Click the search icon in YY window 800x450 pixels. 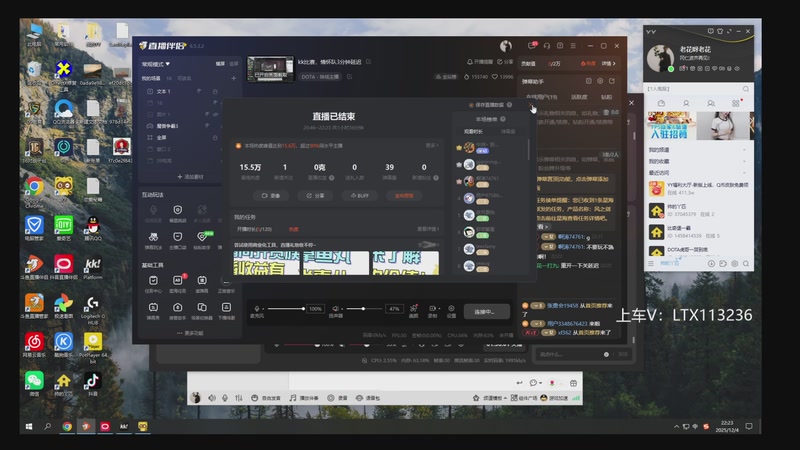tap(745, 89)
